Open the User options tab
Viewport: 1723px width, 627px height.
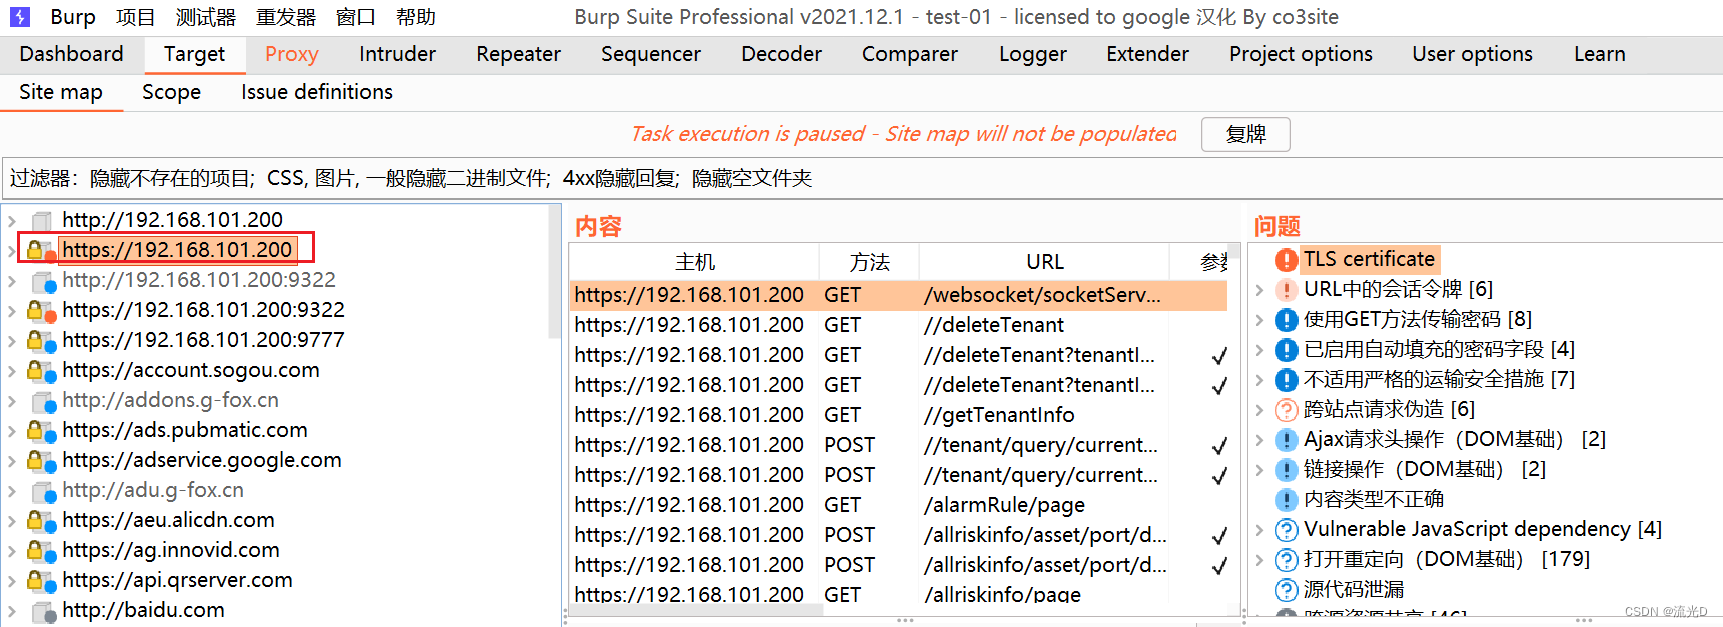[1472, 54]
